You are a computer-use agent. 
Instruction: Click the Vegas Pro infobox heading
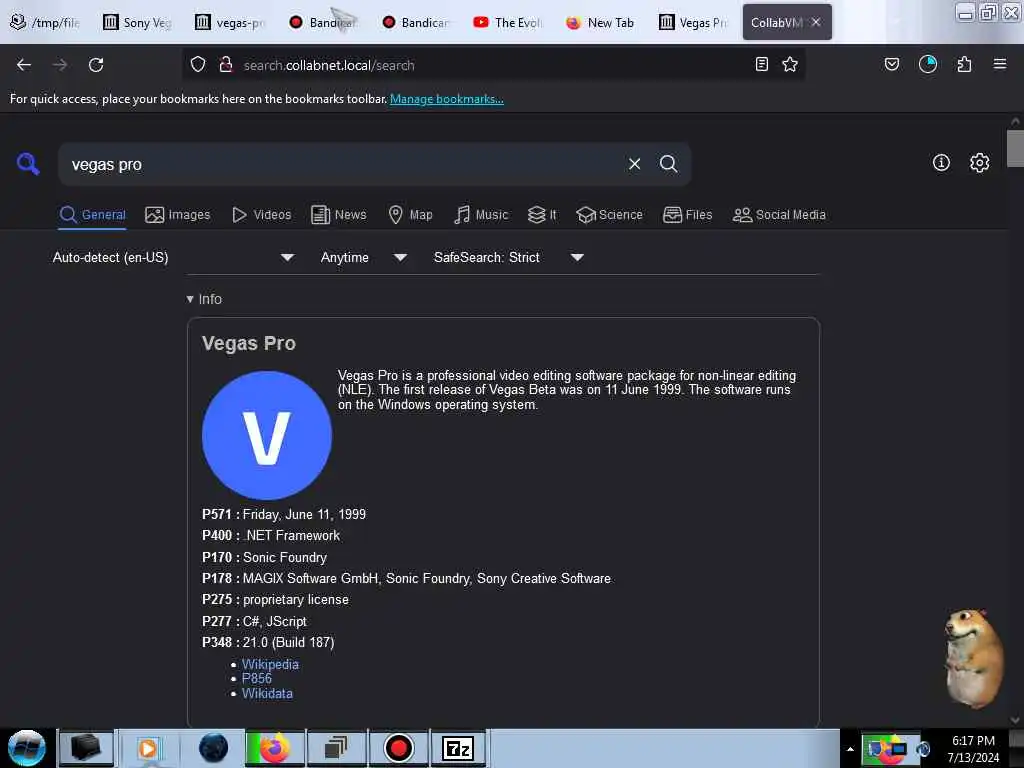[x=249, y=343]
